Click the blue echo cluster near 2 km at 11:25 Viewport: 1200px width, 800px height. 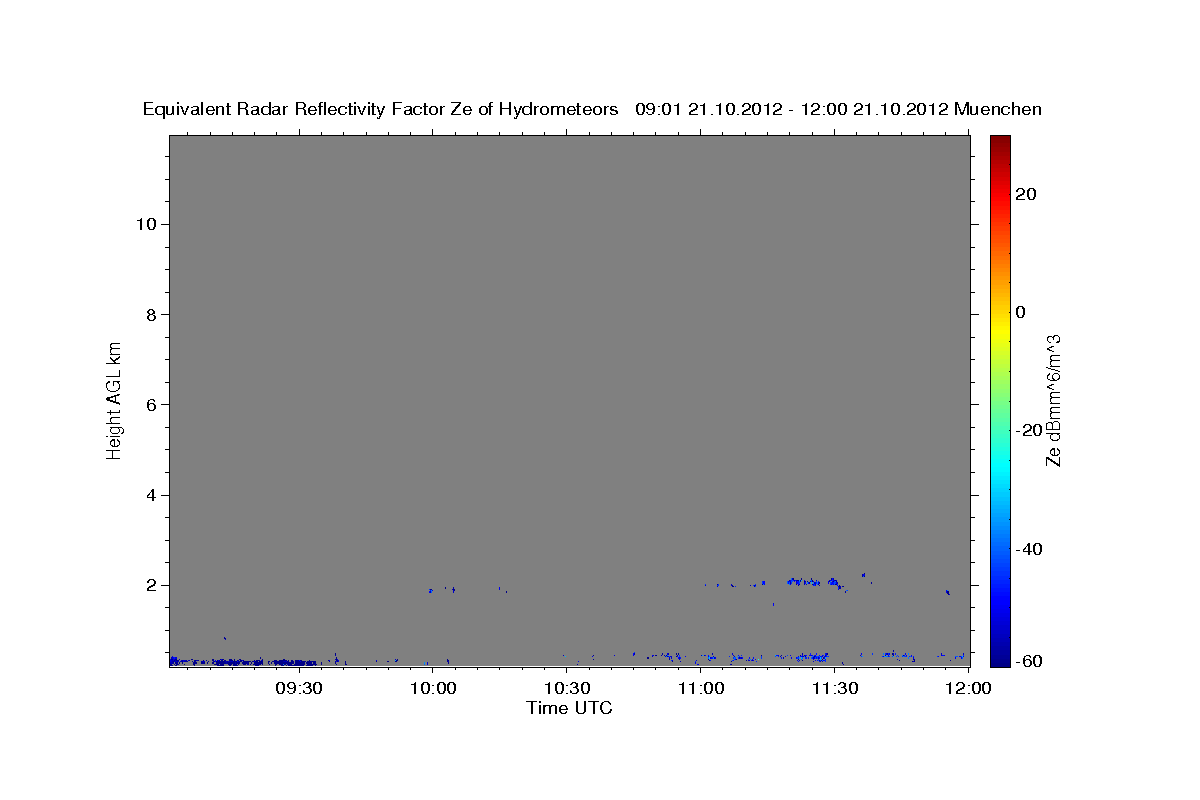(814, 581)
